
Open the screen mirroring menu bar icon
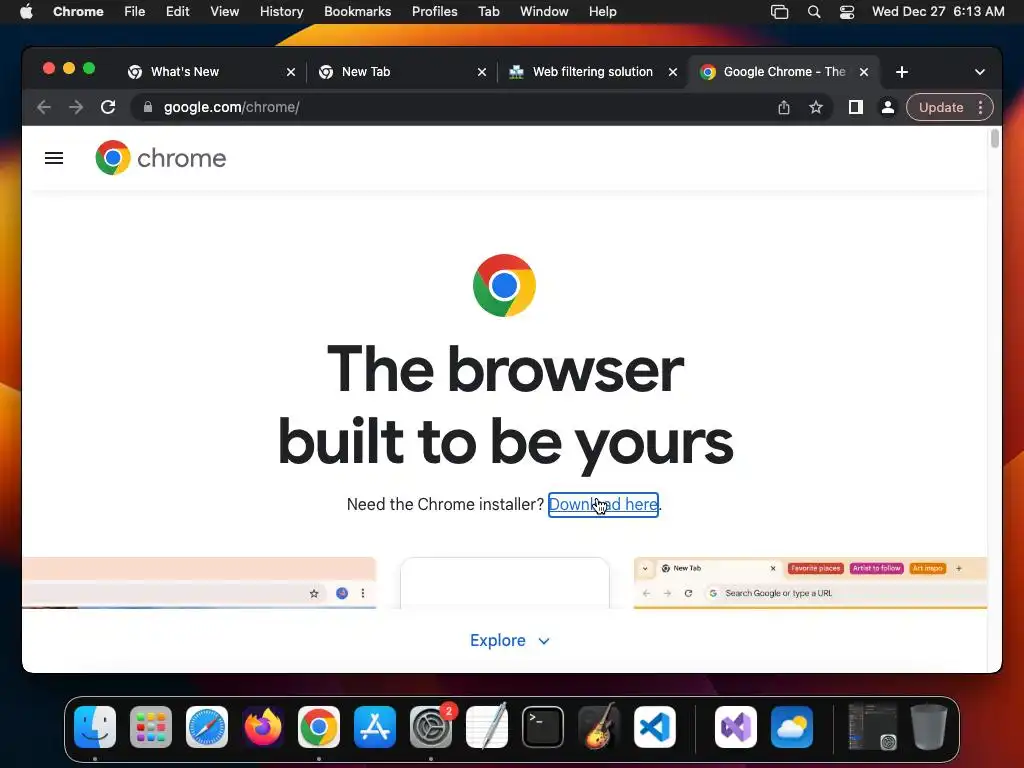779,12
